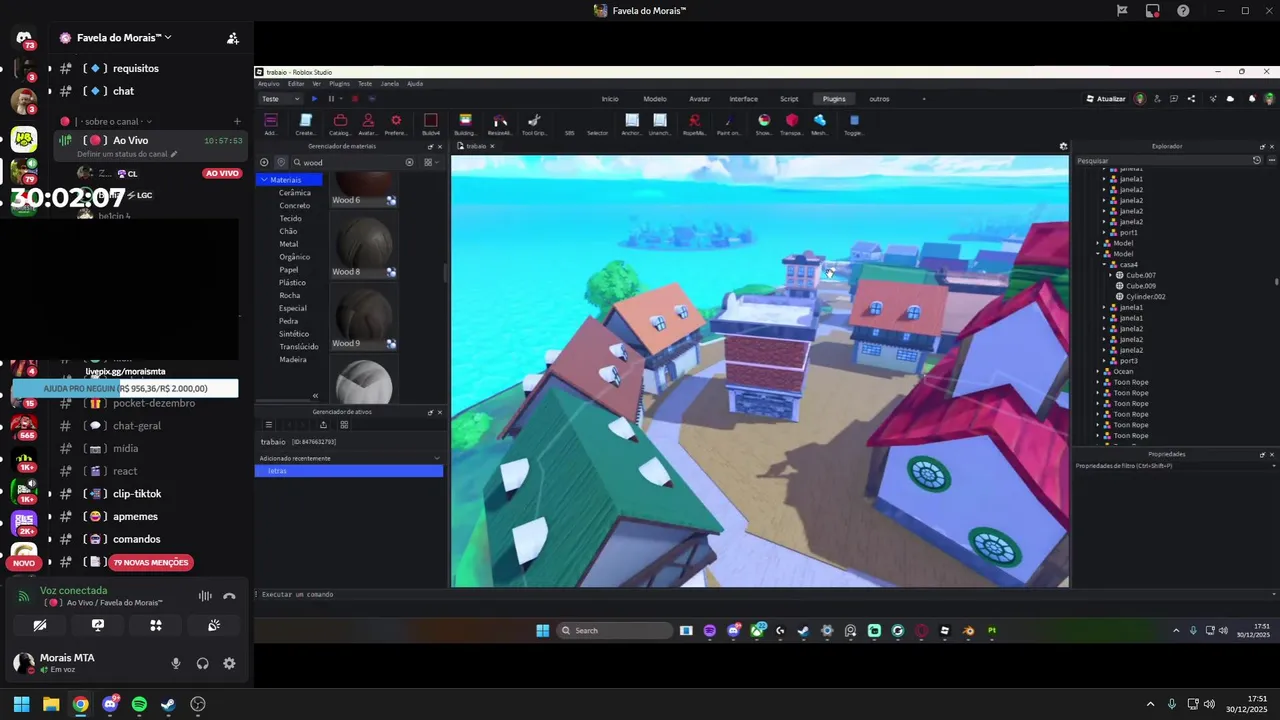Pause the Roblox Studio simulation
The image size is (1280, 720).
(331, 99)
